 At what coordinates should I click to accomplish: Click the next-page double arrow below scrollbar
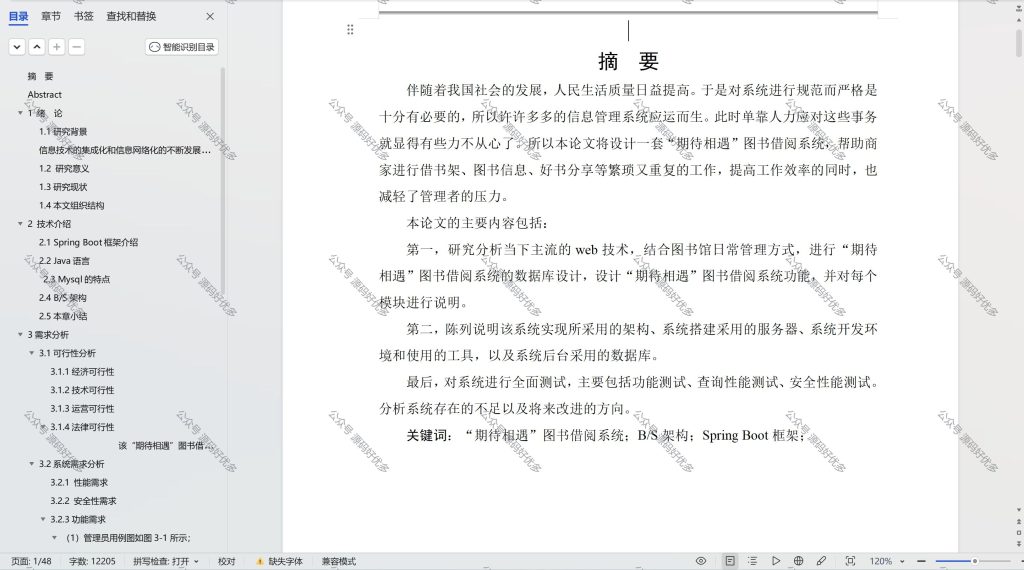[x=1019, y=543]
